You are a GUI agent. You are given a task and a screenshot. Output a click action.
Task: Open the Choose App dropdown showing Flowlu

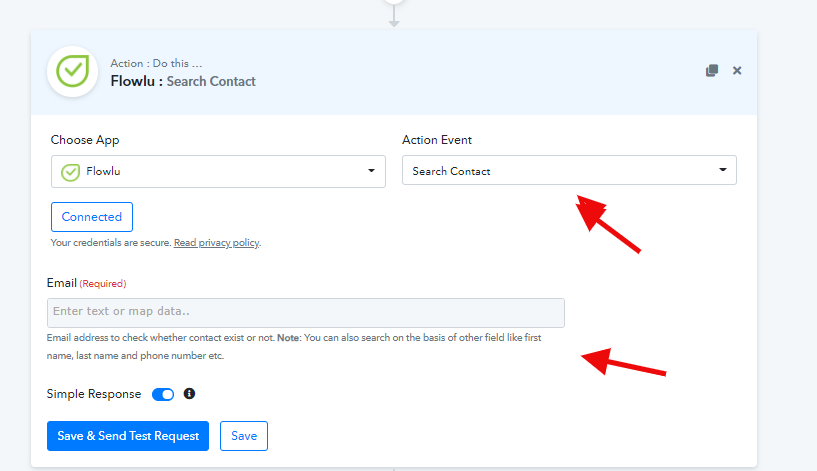click(218, 171)
